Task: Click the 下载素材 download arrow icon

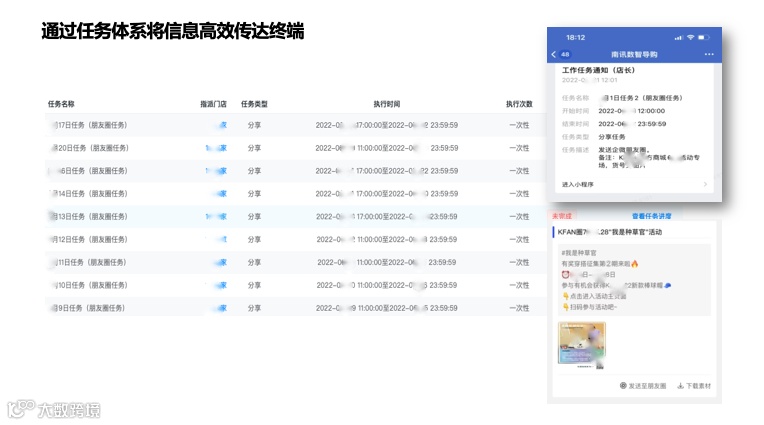Action: [680, 386]
